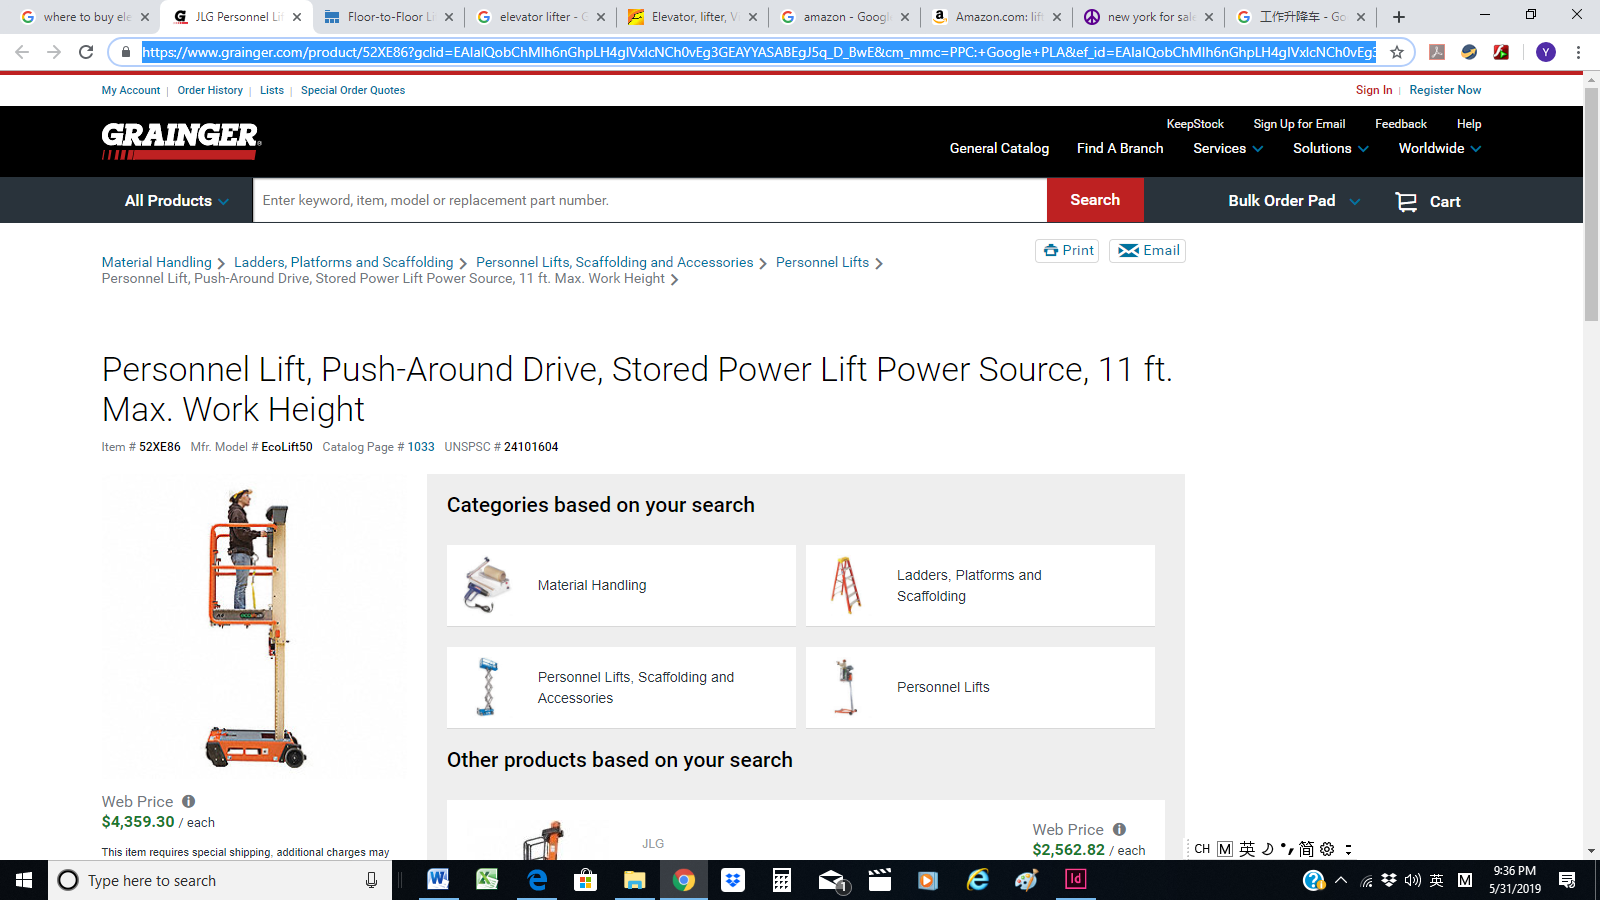Show info icon beside $2,562.82 Web Price
The width and height of the screenshot is (1600, 900).
[x=1120, y=829]
